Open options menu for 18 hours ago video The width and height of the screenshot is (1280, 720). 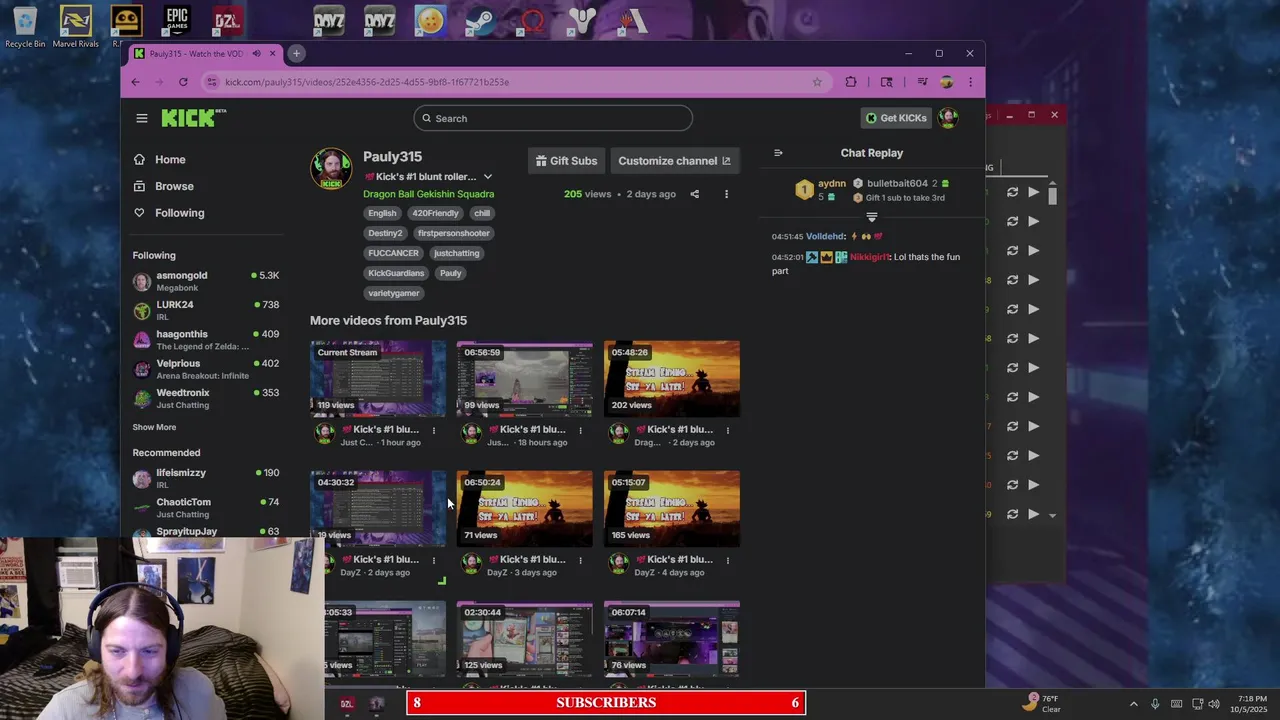click(581, 430)
